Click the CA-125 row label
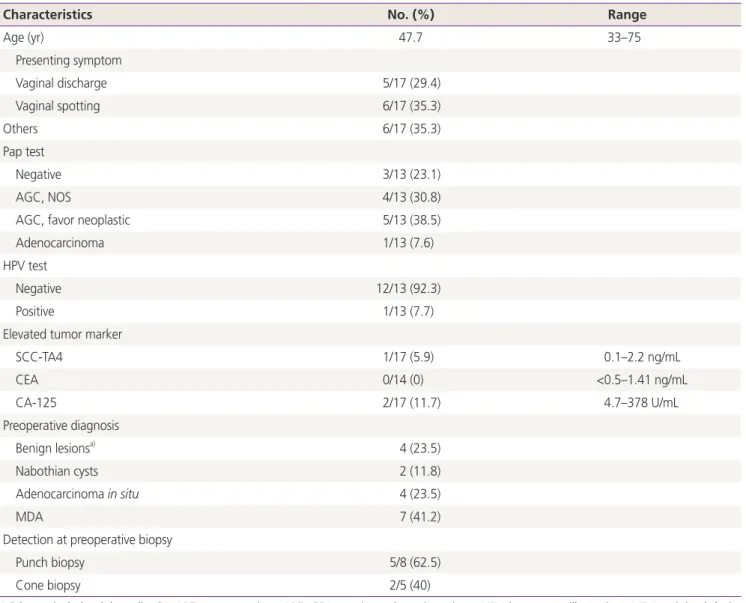 coord(36,403)
